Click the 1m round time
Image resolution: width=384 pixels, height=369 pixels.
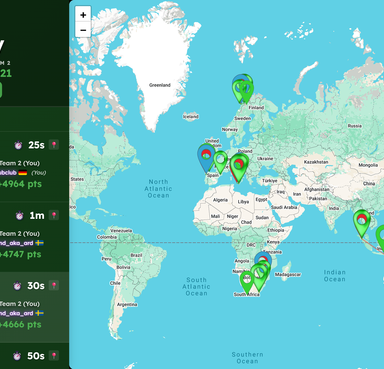37,215
